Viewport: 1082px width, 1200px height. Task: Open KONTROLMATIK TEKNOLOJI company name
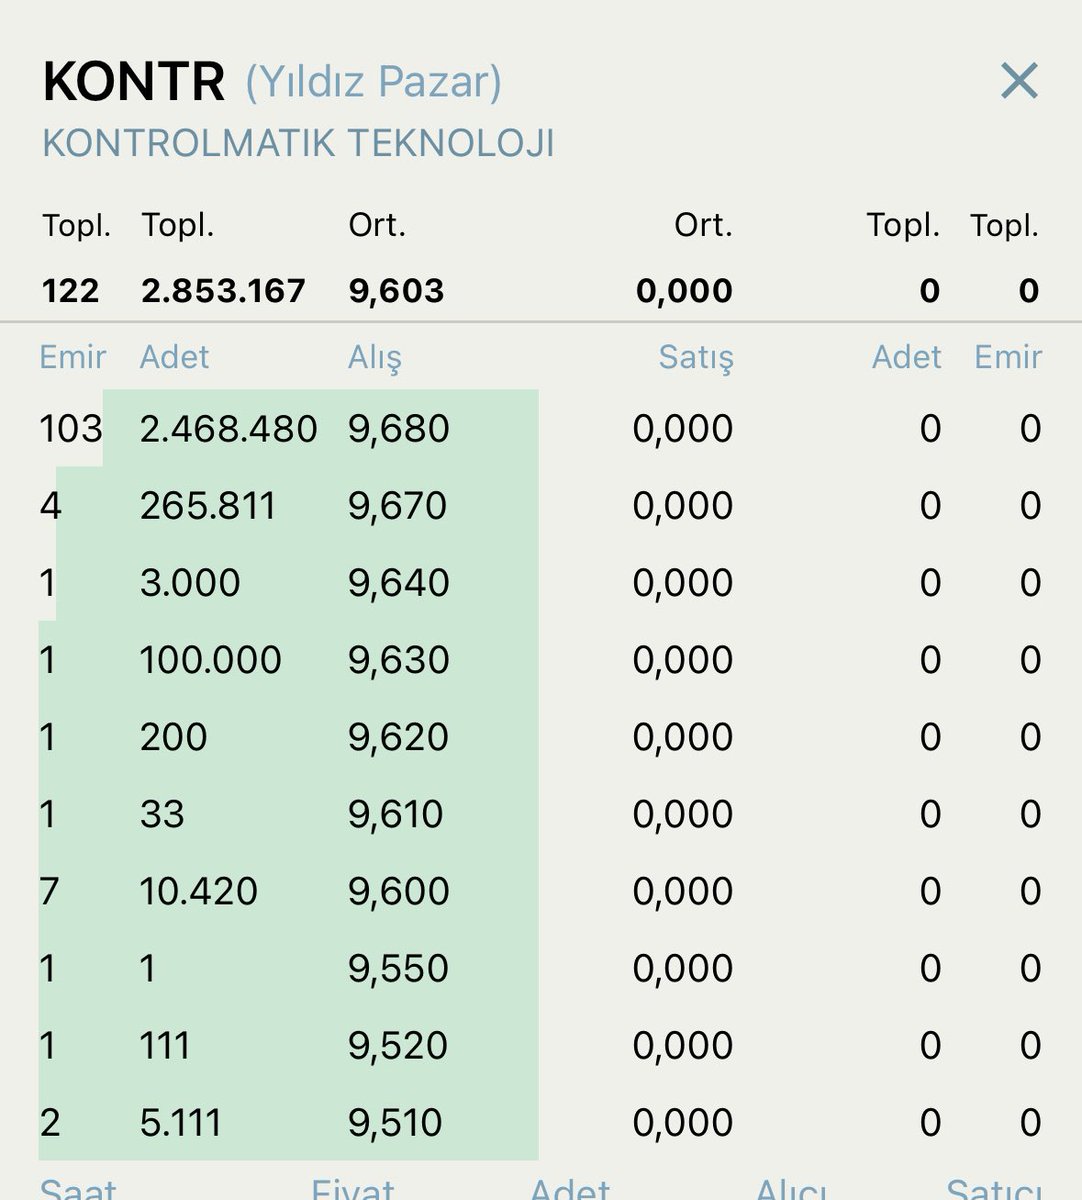tap(298, 143)
